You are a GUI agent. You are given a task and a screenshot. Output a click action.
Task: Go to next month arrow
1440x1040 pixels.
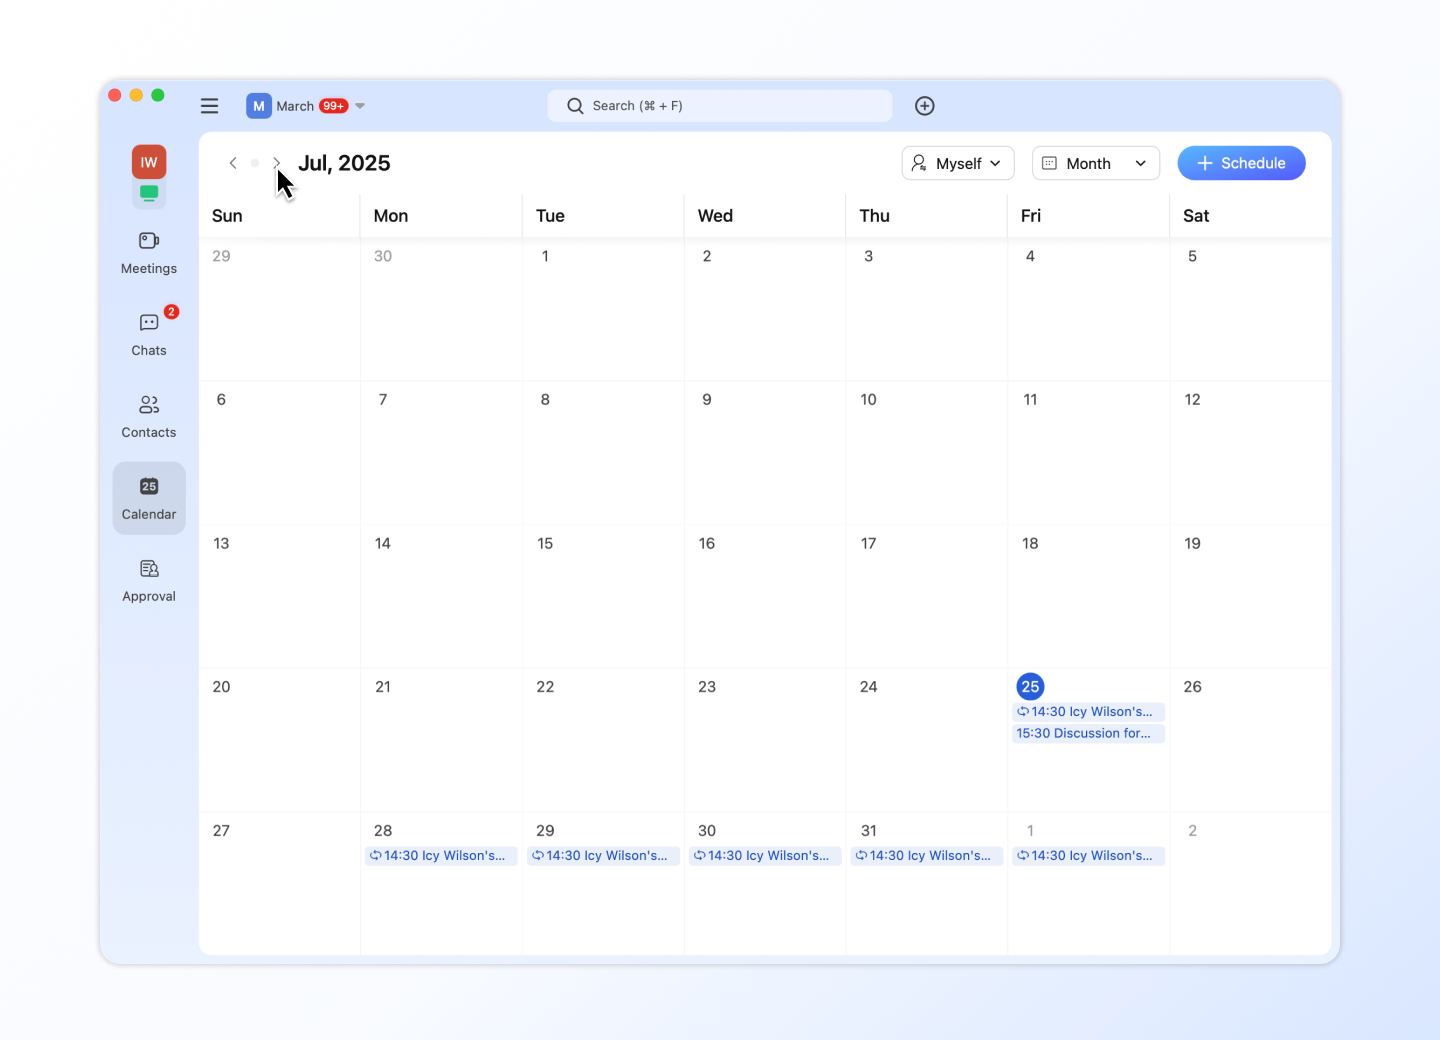[276, 163]
